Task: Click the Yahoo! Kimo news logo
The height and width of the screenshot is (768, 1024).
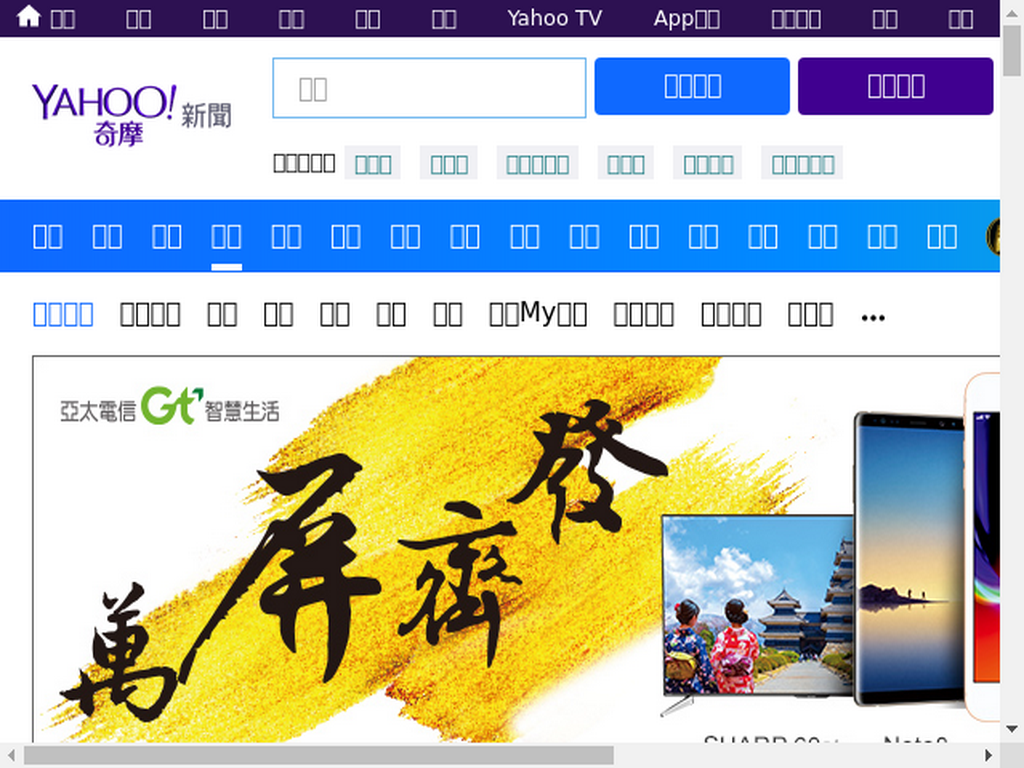Action: click(x=131, y=114)
